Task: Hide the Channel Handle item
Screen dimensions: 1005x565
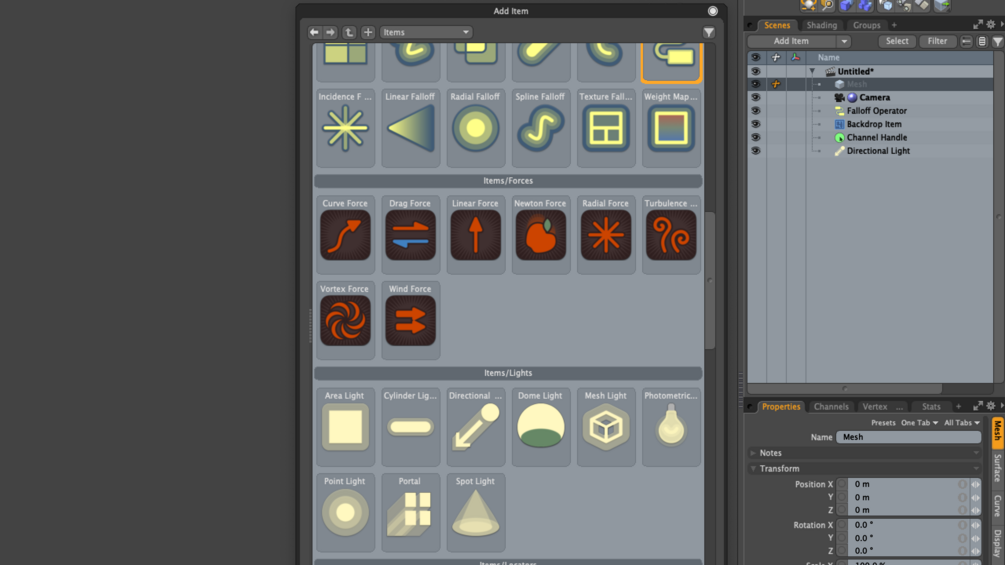Action: point(756,137)
